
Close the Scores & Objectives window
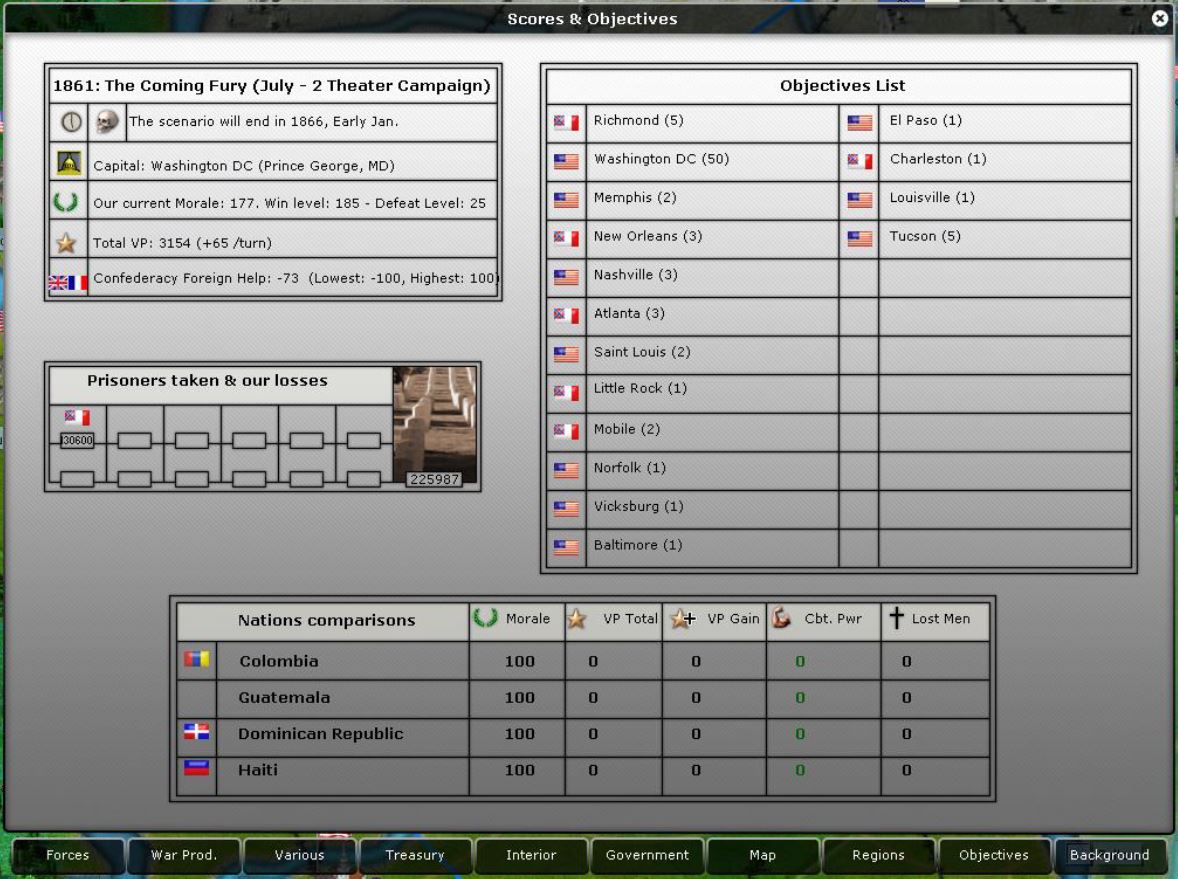1159,19
